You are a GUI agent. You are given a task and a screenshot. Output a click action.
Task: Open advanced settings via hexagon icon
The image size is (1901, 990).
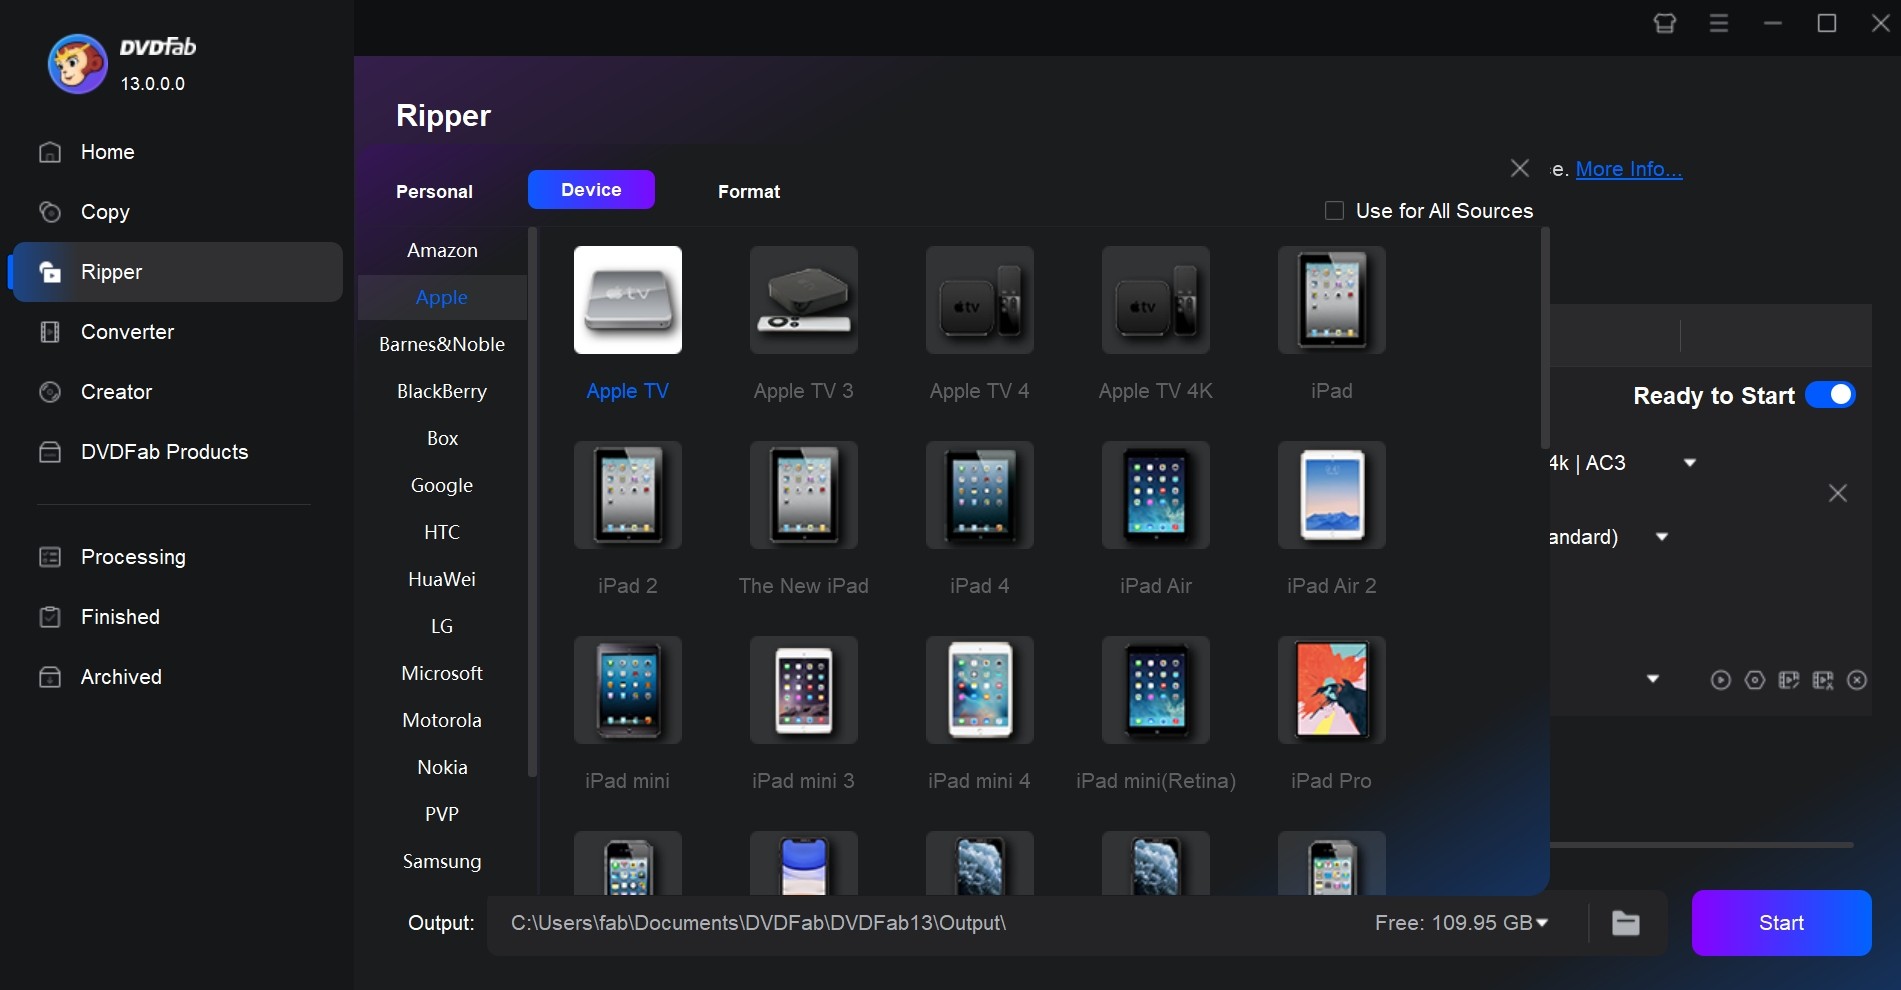[x=1755, y=679]
